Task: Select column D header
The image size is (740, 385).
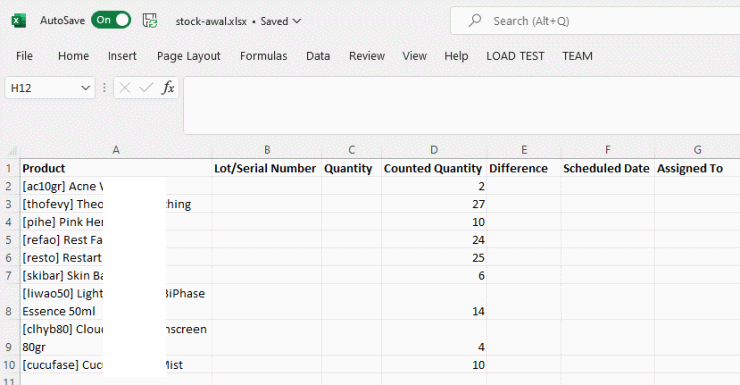Action: click(x=434, y=150)
